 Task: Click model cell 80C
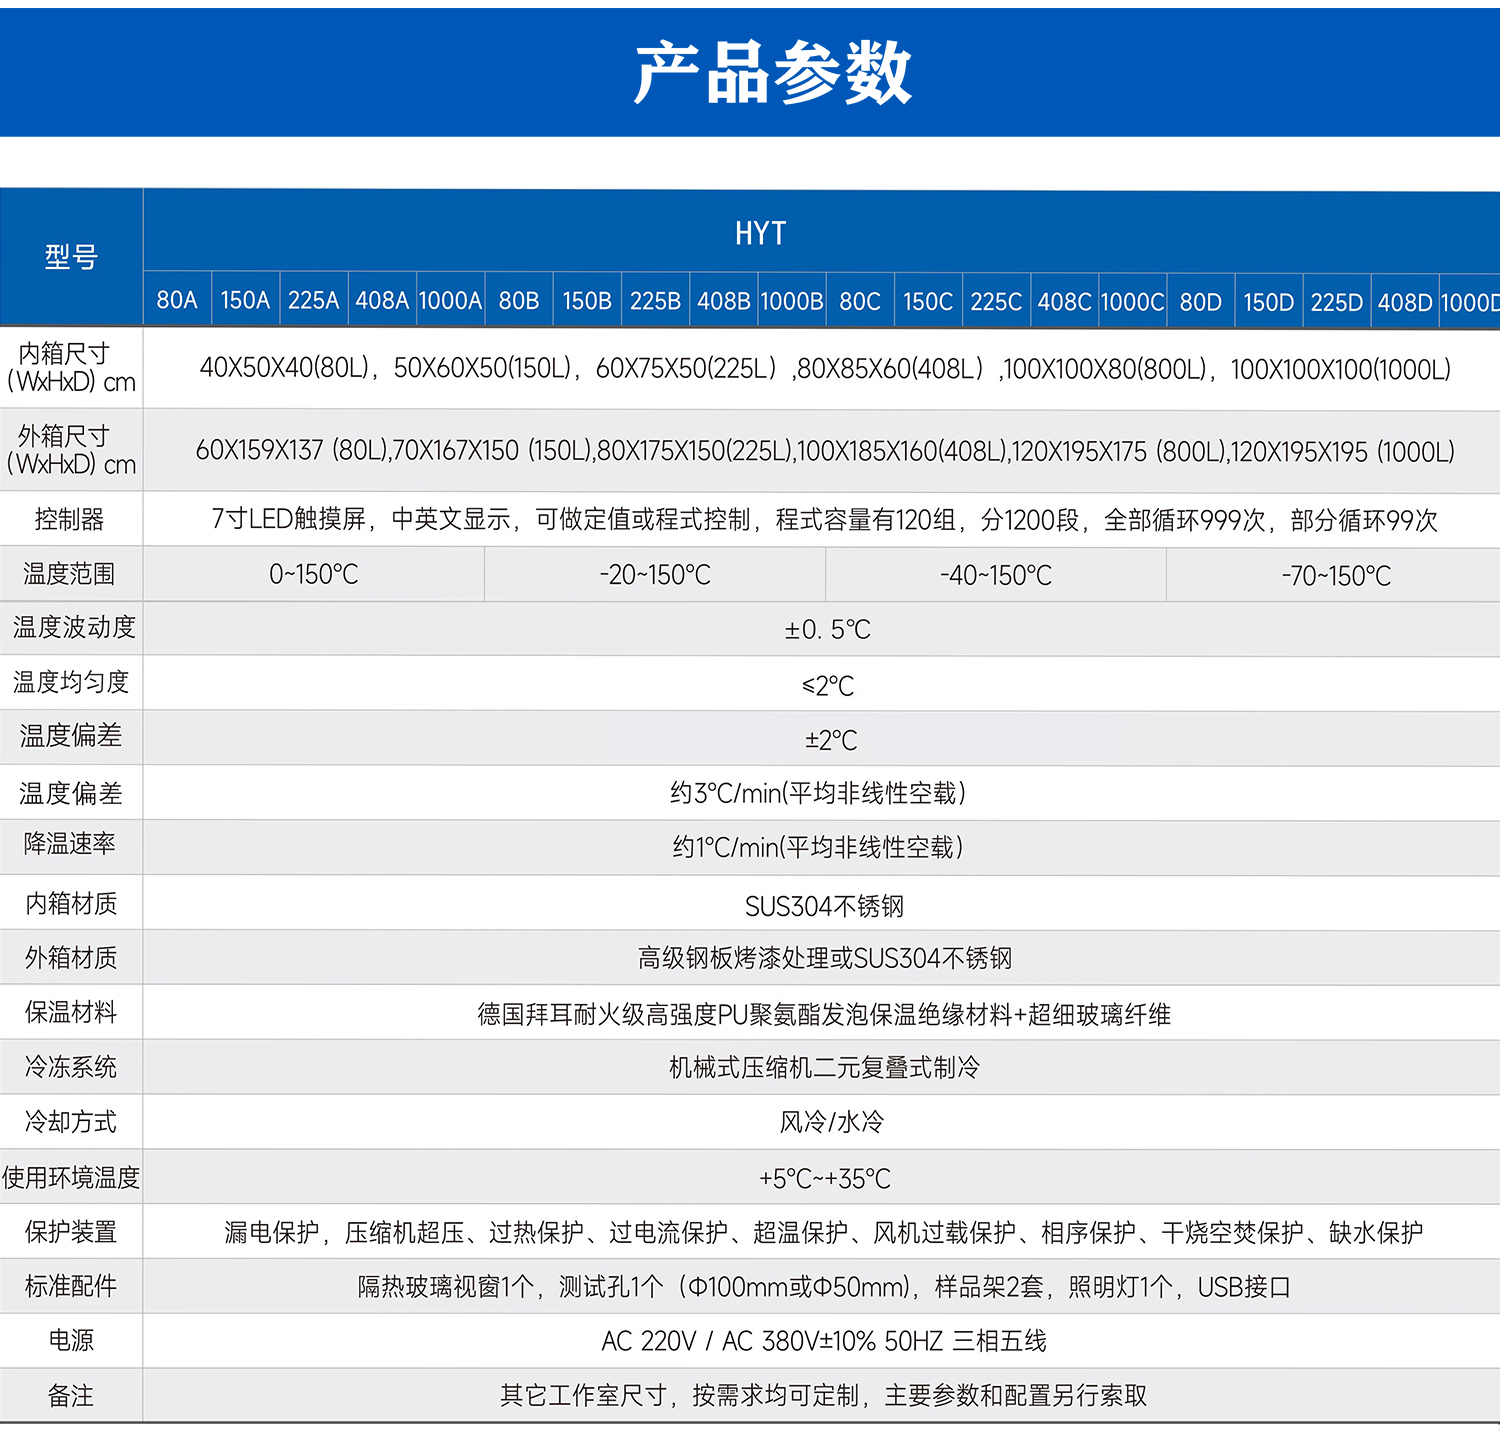tap(860, 301)
